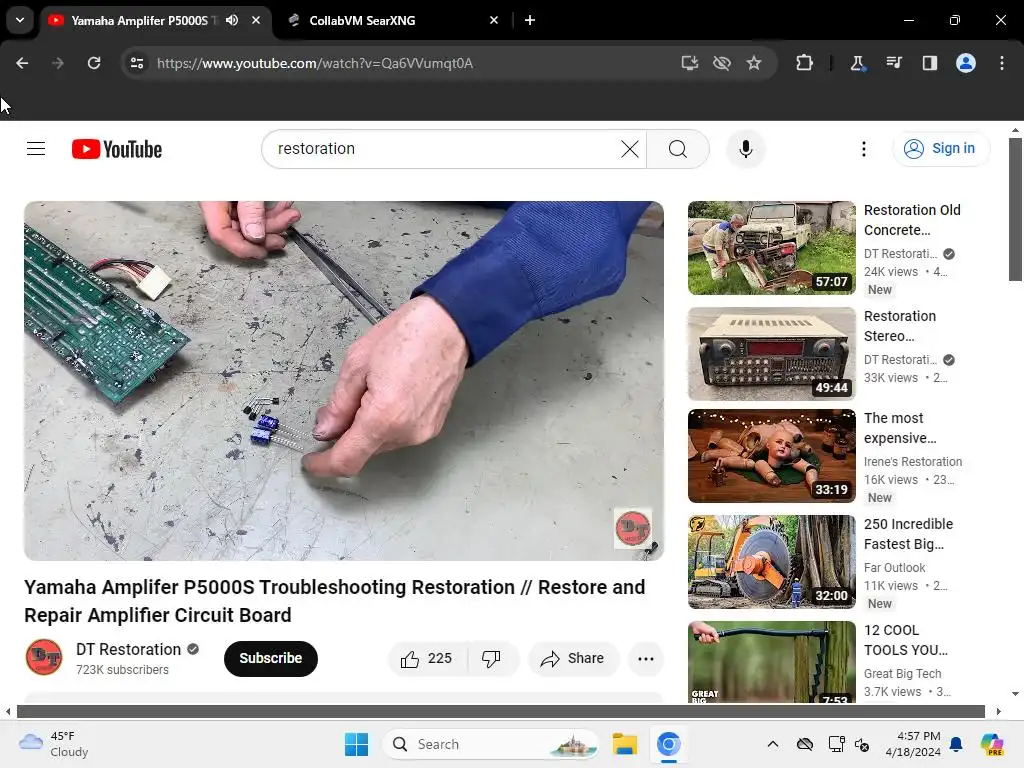This screenshot has width=1024, height=768.
Task: Open the taskbar clock and calendar
Action: click(x=913, y=744)
